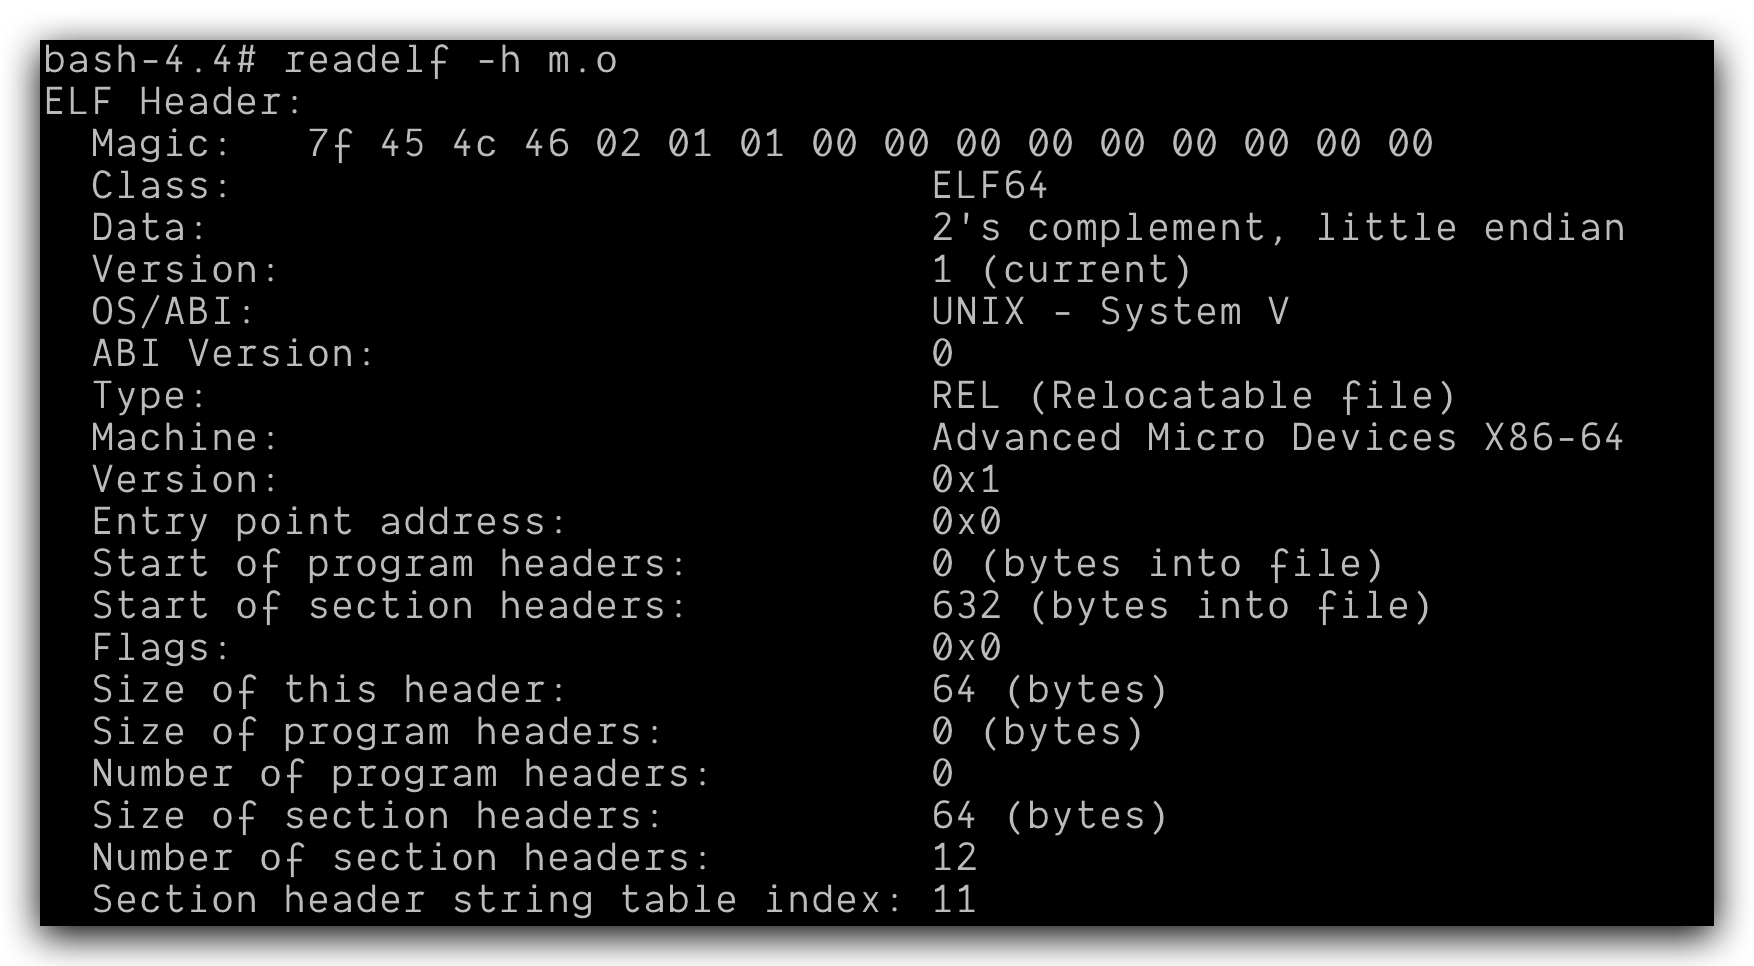Click "Section header string table index:" label
The width and height of the screenshot is (1754, 966).
pos(497,900)
